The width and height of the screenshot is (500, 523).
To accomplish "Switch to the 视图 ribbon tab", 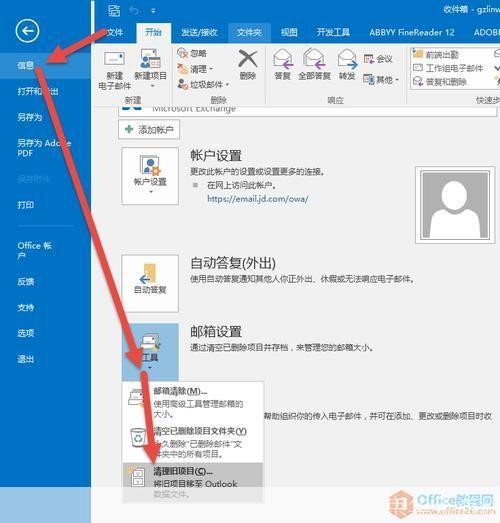I will [x=289, y=32].
